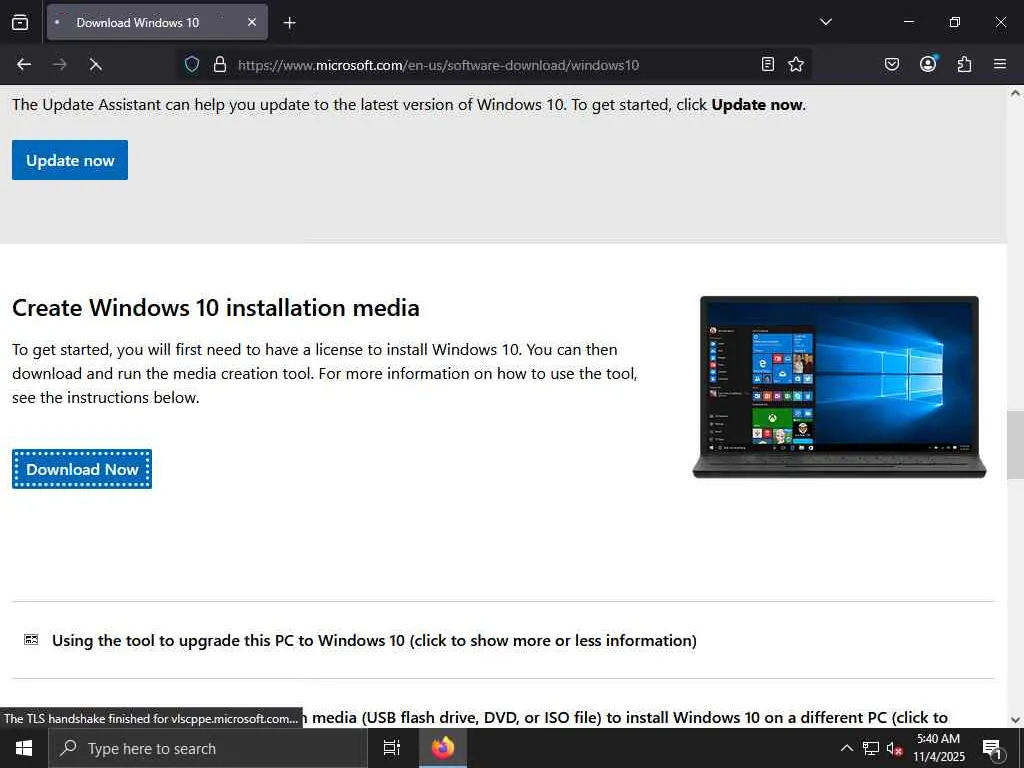Open Task View on the taskbar
The image size is (1024, 768).
click(391, 748)
